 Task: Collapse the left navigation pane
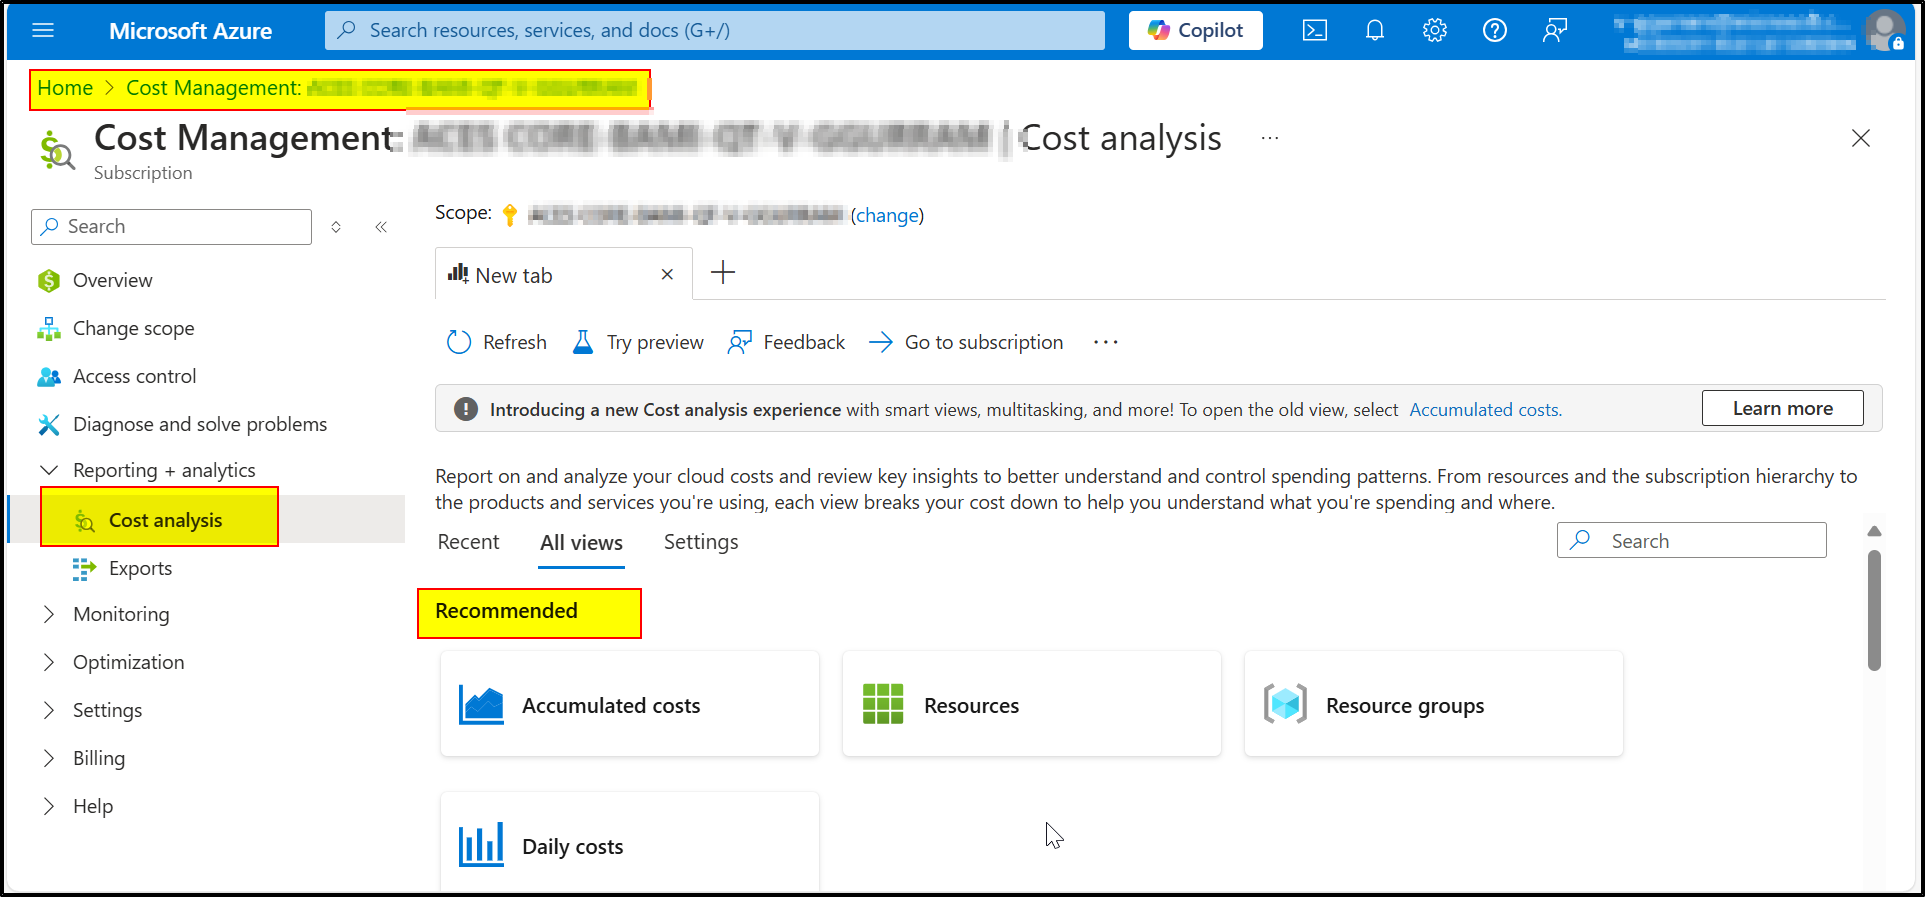tap(381, 227)
